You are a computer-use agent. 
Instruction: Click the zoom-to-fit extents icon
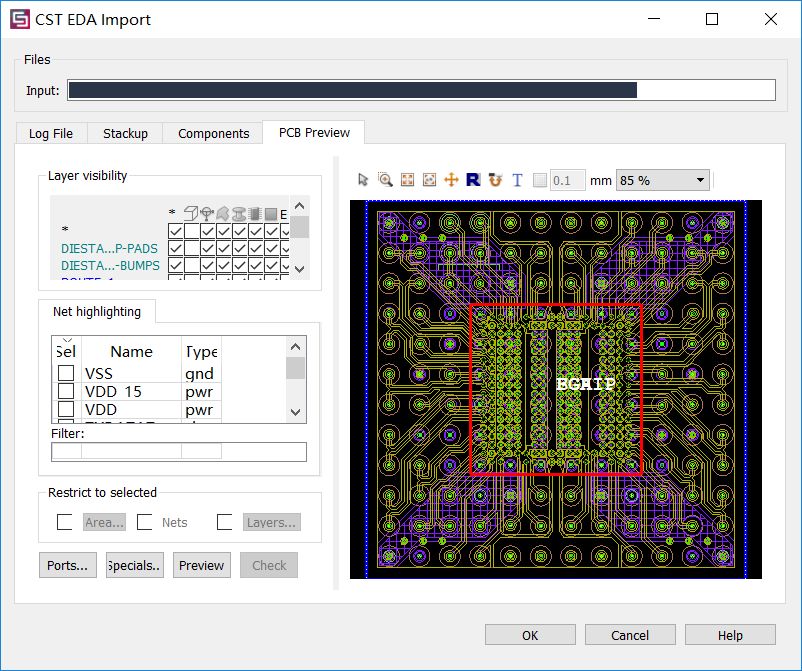tap(407, 180)
